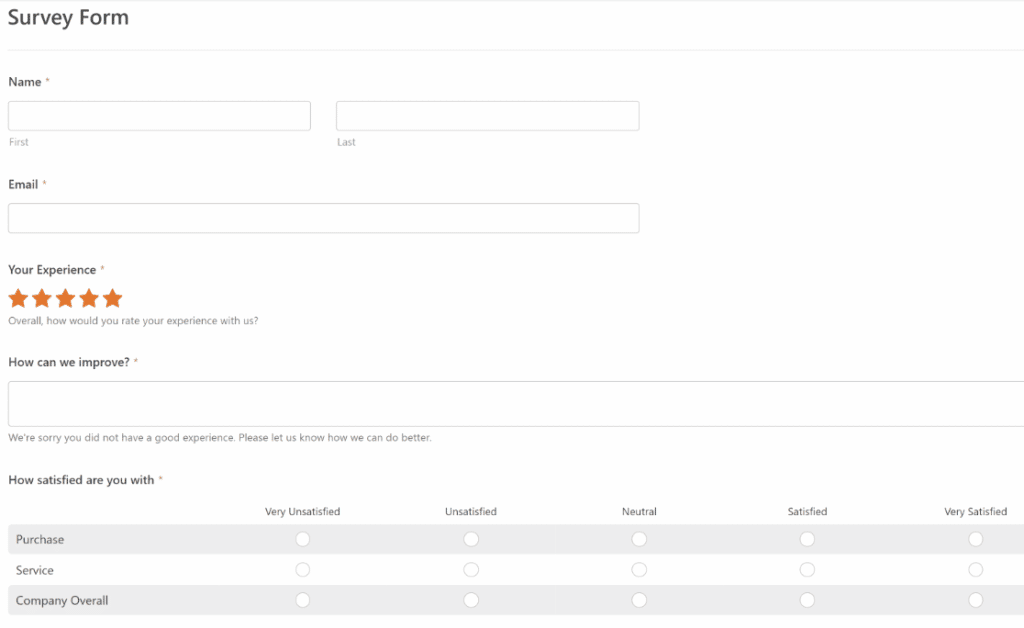Image resolution: width=1024 pixels, height=628 pixels.
Task: Select Very Unsatisfied for Company Overall
Action: click(302, 600)
